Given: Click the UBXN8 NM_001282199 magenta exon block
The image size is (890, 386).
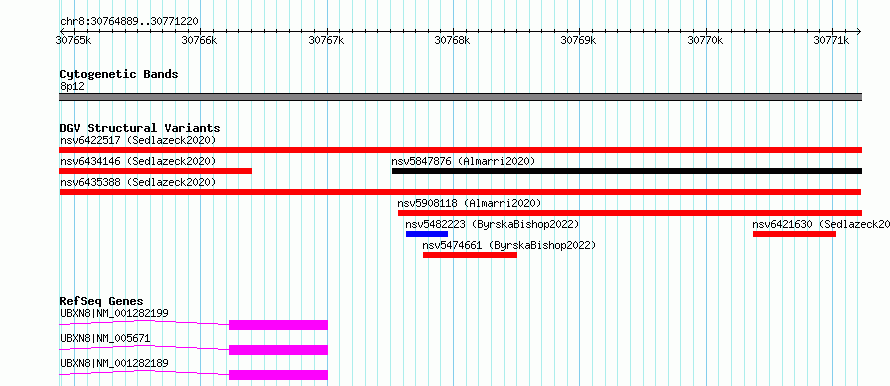Looking at the screenshot, I should tap(278, 325).
